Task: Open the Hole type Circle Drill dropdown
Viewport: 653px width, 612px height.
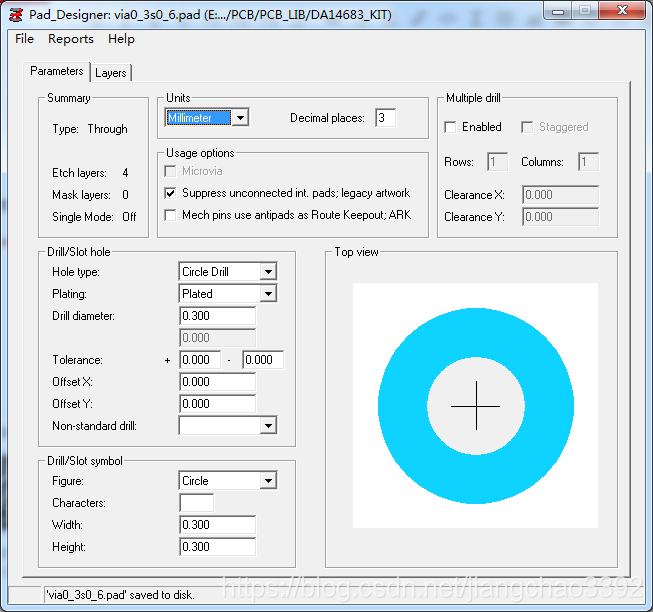Action: pos(228,272)
